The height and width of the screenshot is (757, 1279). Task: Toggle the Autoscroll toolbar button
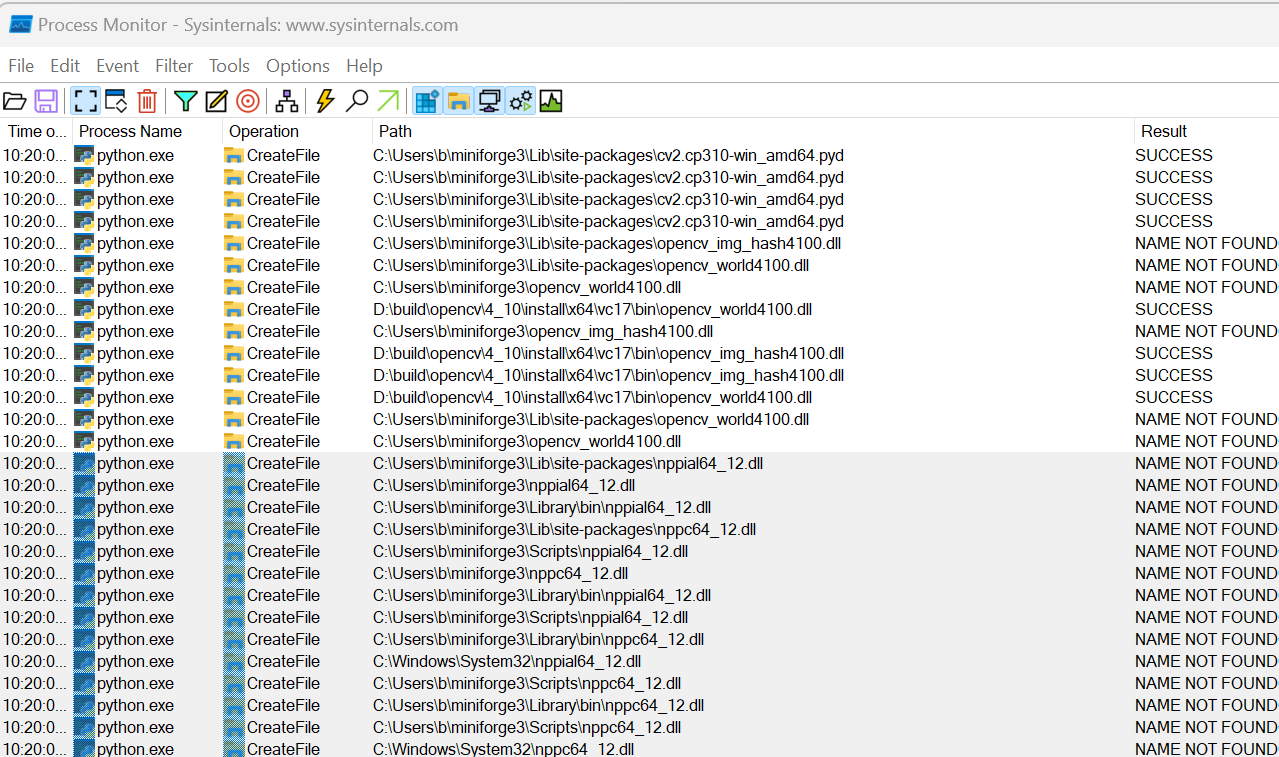(x=116, y=101)
